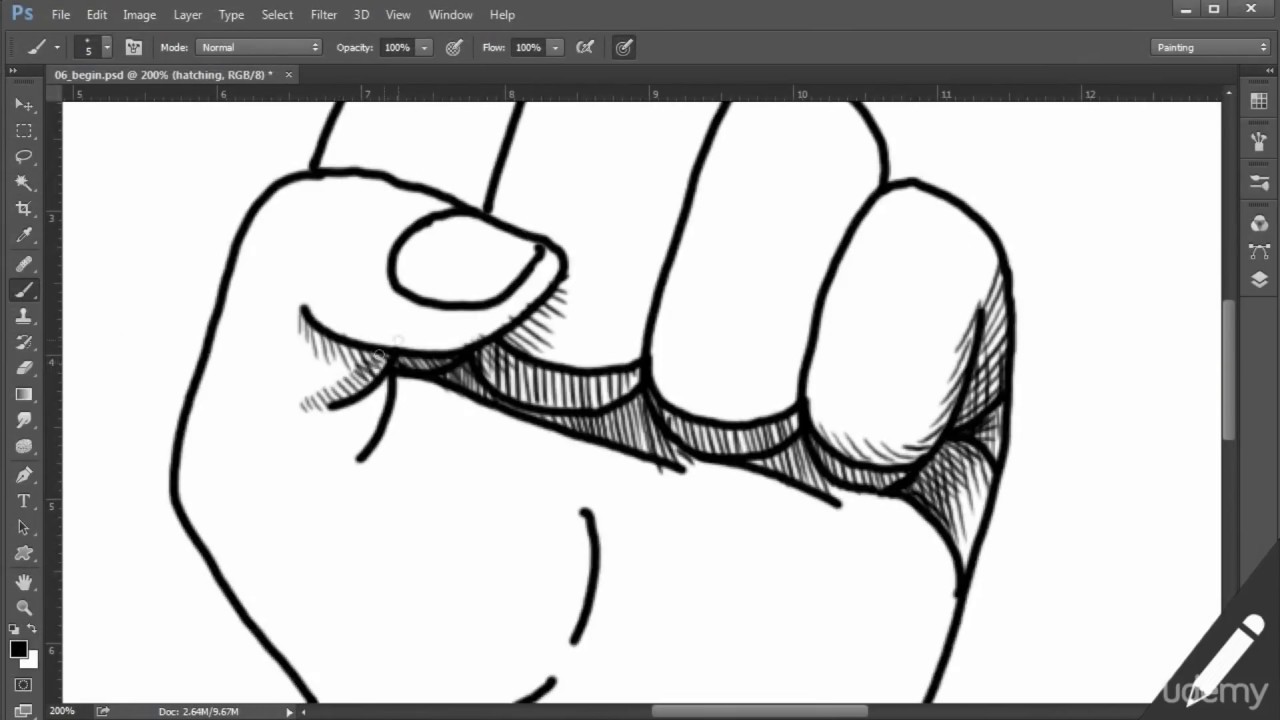The image size is (1280, 720).
Task: Open the Layer menu
Action: click(187, 15)
